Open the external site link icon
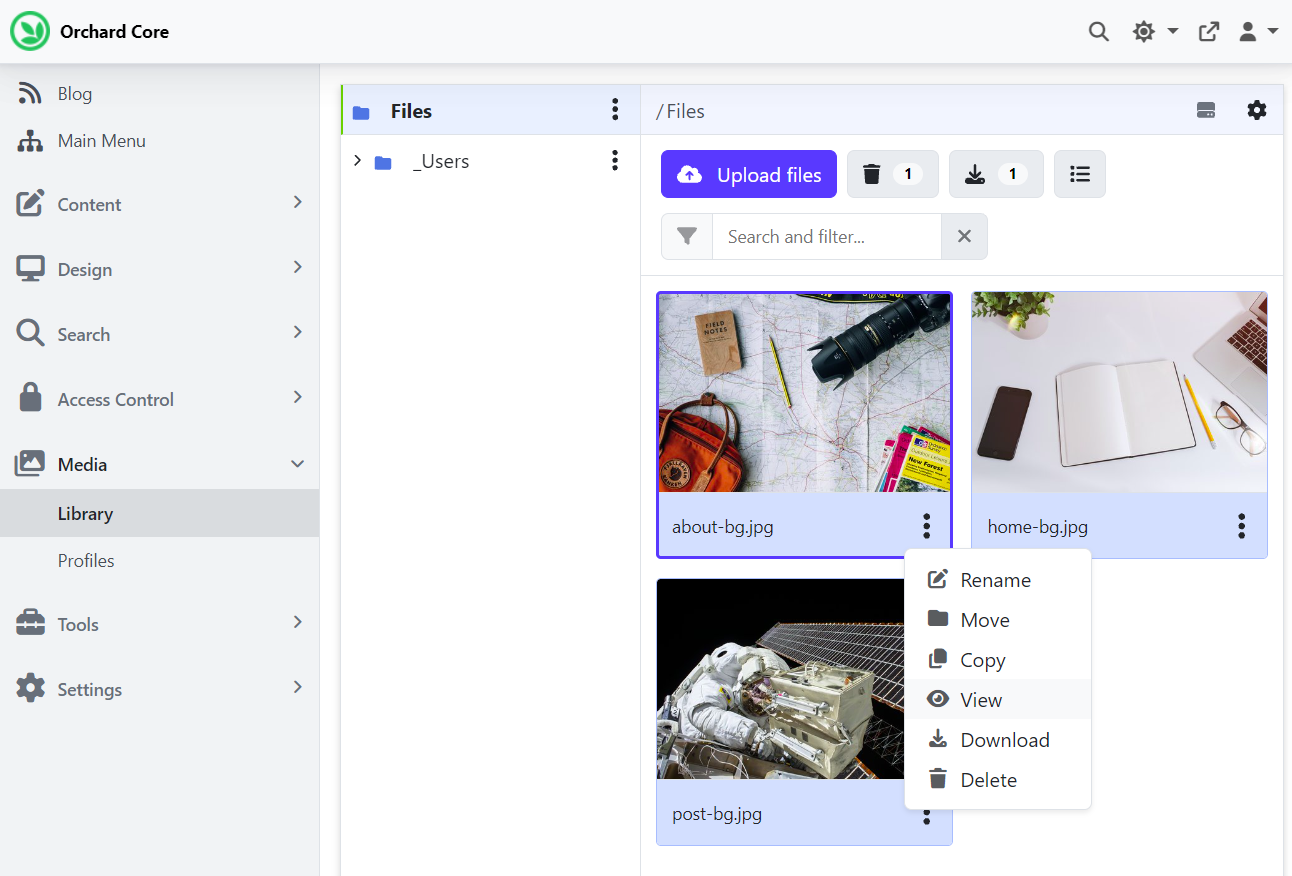This screenshot has width=1292, height=876. click(1209, 32)
